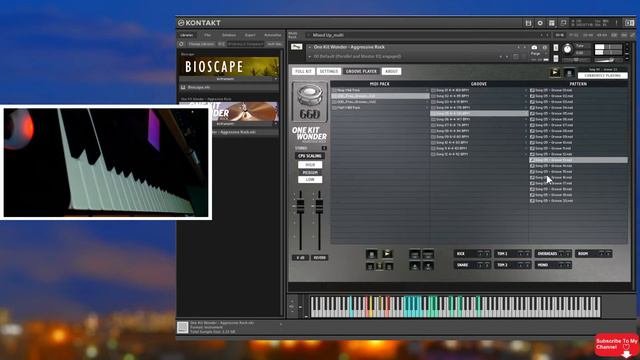This screenshot has height=360, width=640.
Task: Click the info icon next to camera icon
Action: coord(544,48)
